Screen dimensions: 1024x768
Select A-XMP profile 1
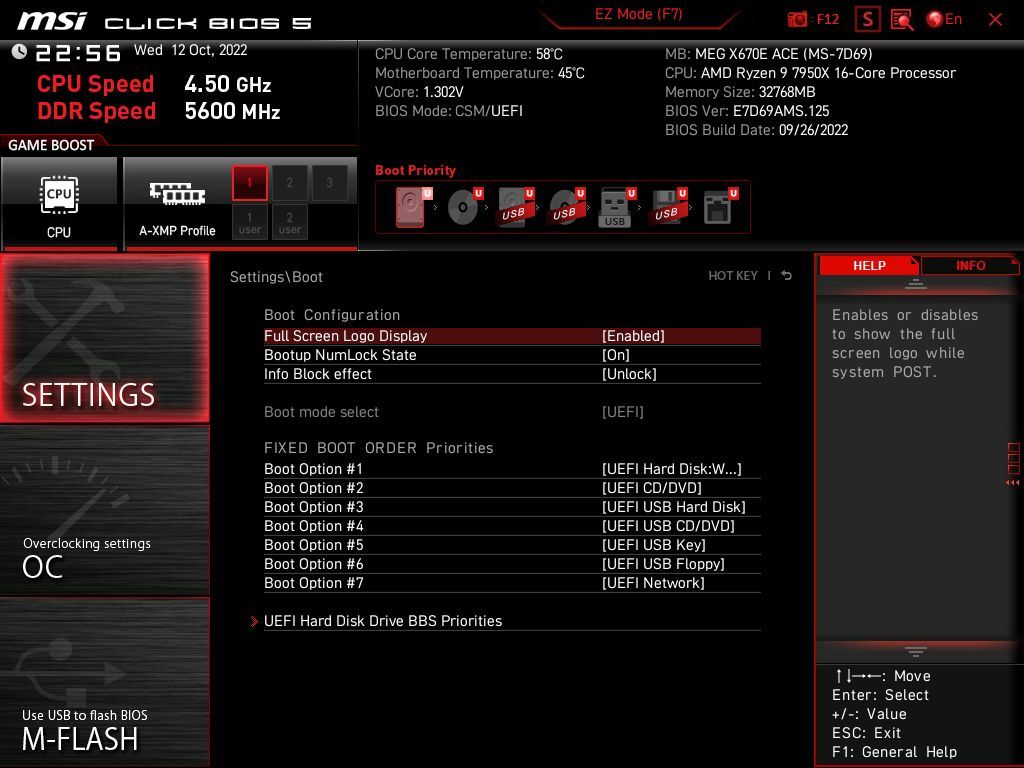tap(249, 182)
